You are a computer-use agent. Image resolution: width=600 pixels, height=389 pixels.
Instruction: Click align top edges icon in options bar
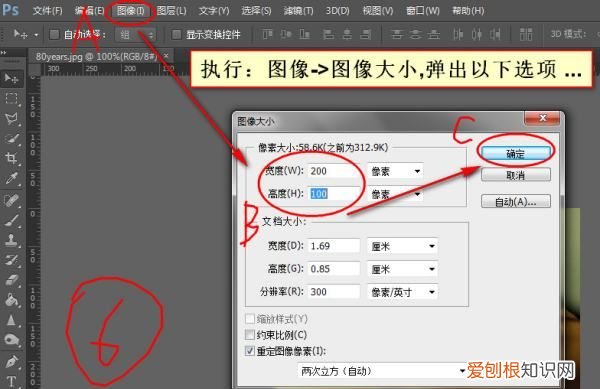267,34
